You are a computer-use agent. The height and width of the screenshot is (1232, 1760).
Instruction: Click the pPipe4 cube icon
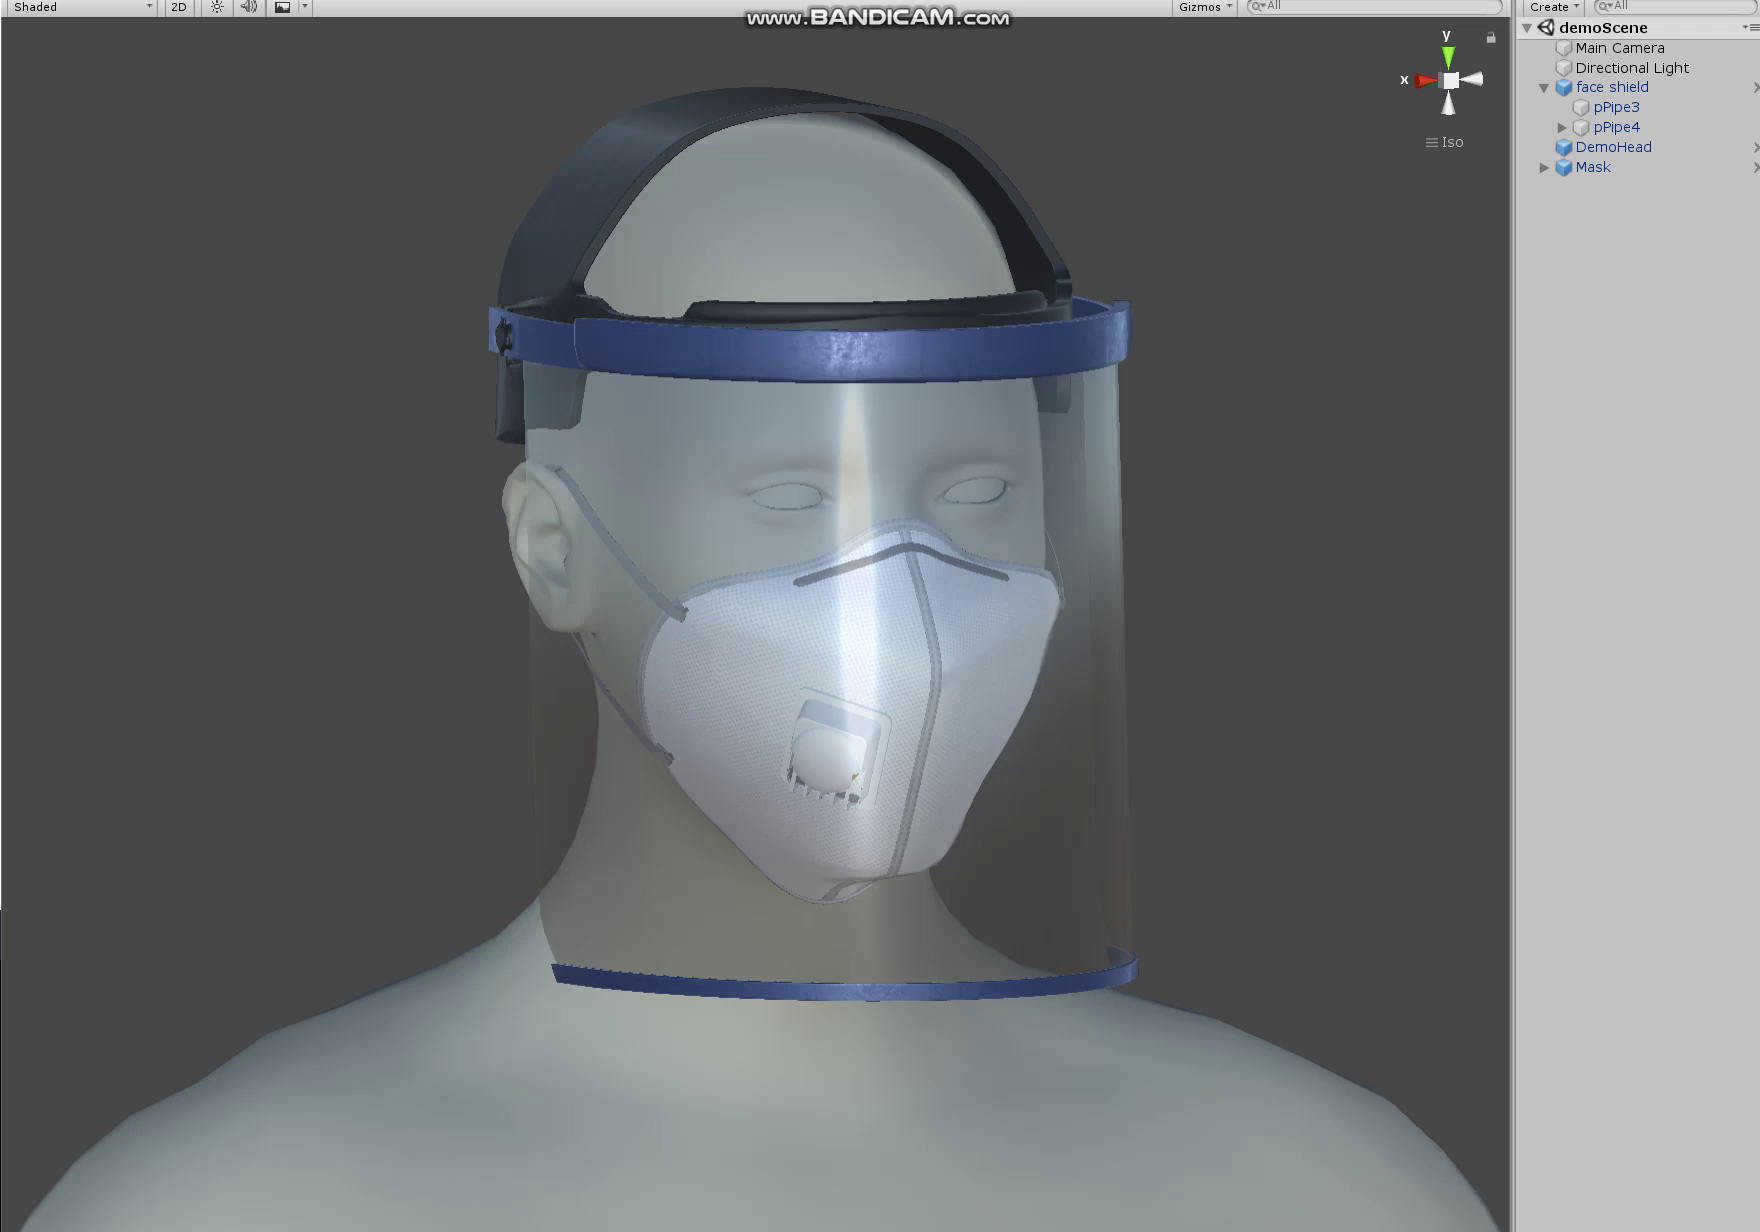click(x=1581, y=128)
